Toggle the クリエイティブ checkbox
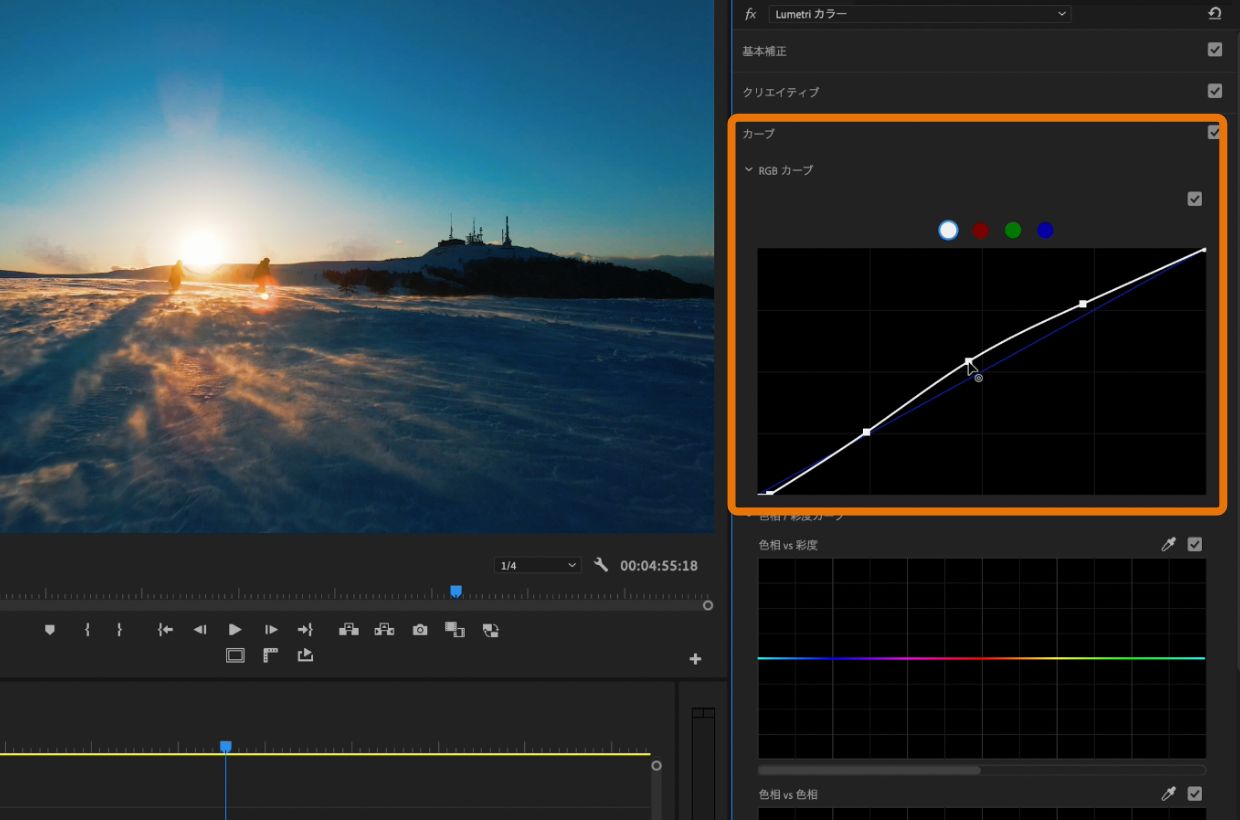 1215,91
